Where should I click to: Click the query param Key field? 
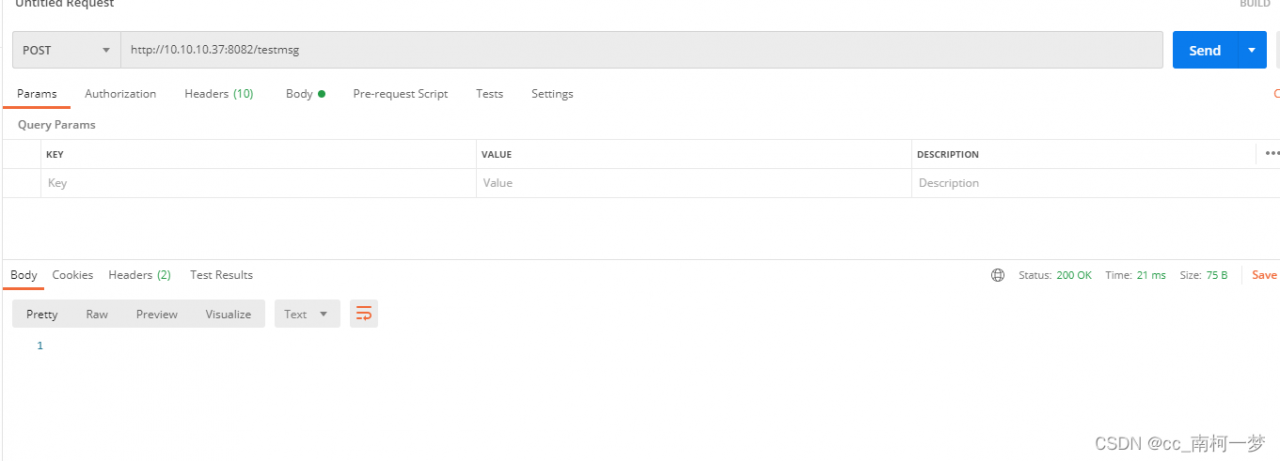(x=258, y=183)
